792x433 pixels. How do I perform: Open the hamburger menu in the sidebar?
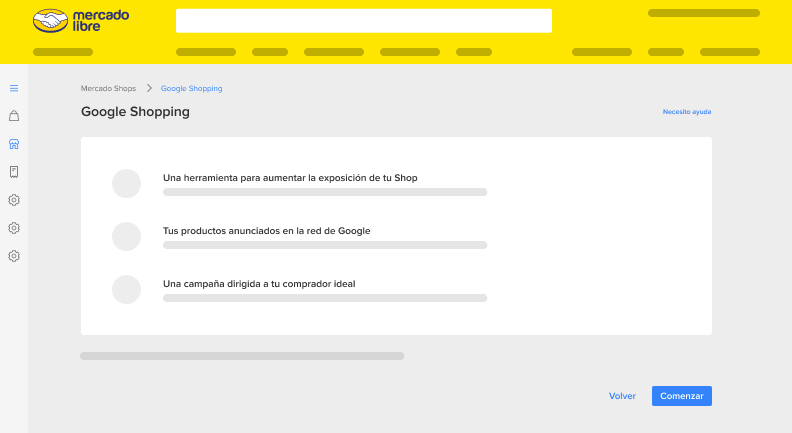click(x=14, y=88)
